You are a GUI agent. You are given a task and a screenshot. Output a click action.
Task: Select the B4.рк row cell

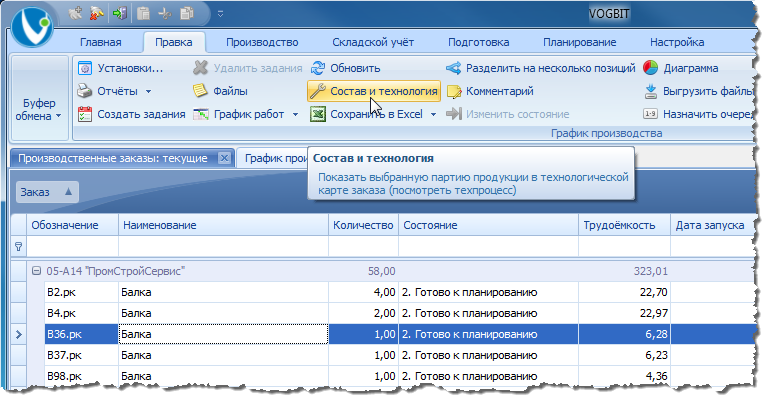(82, 313)
